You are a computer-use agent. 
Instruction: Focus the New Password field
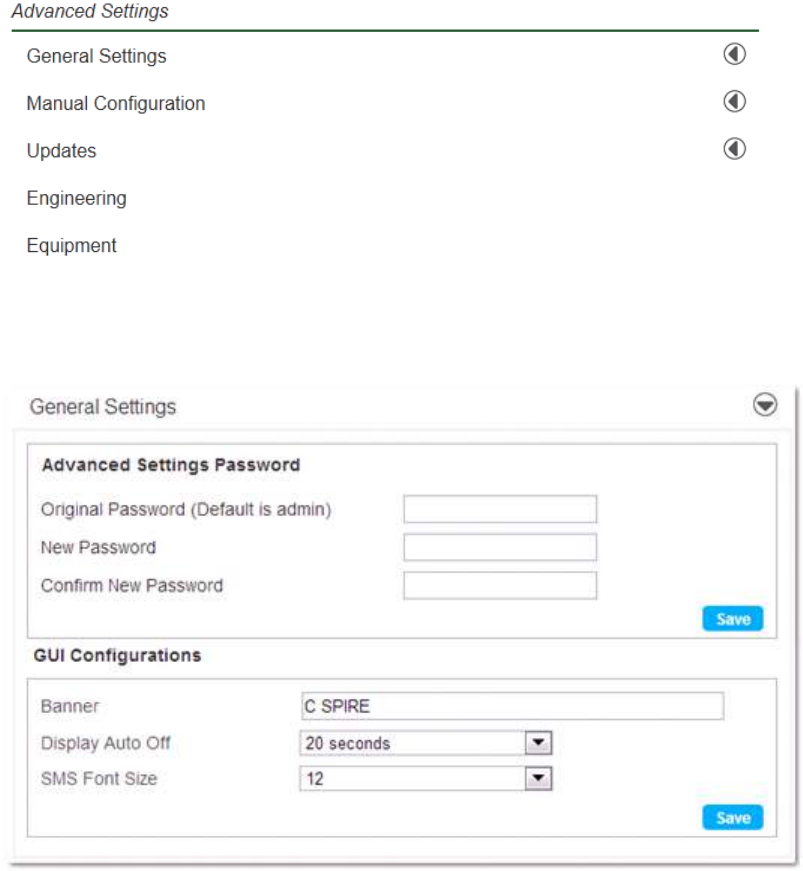[499, 547]
